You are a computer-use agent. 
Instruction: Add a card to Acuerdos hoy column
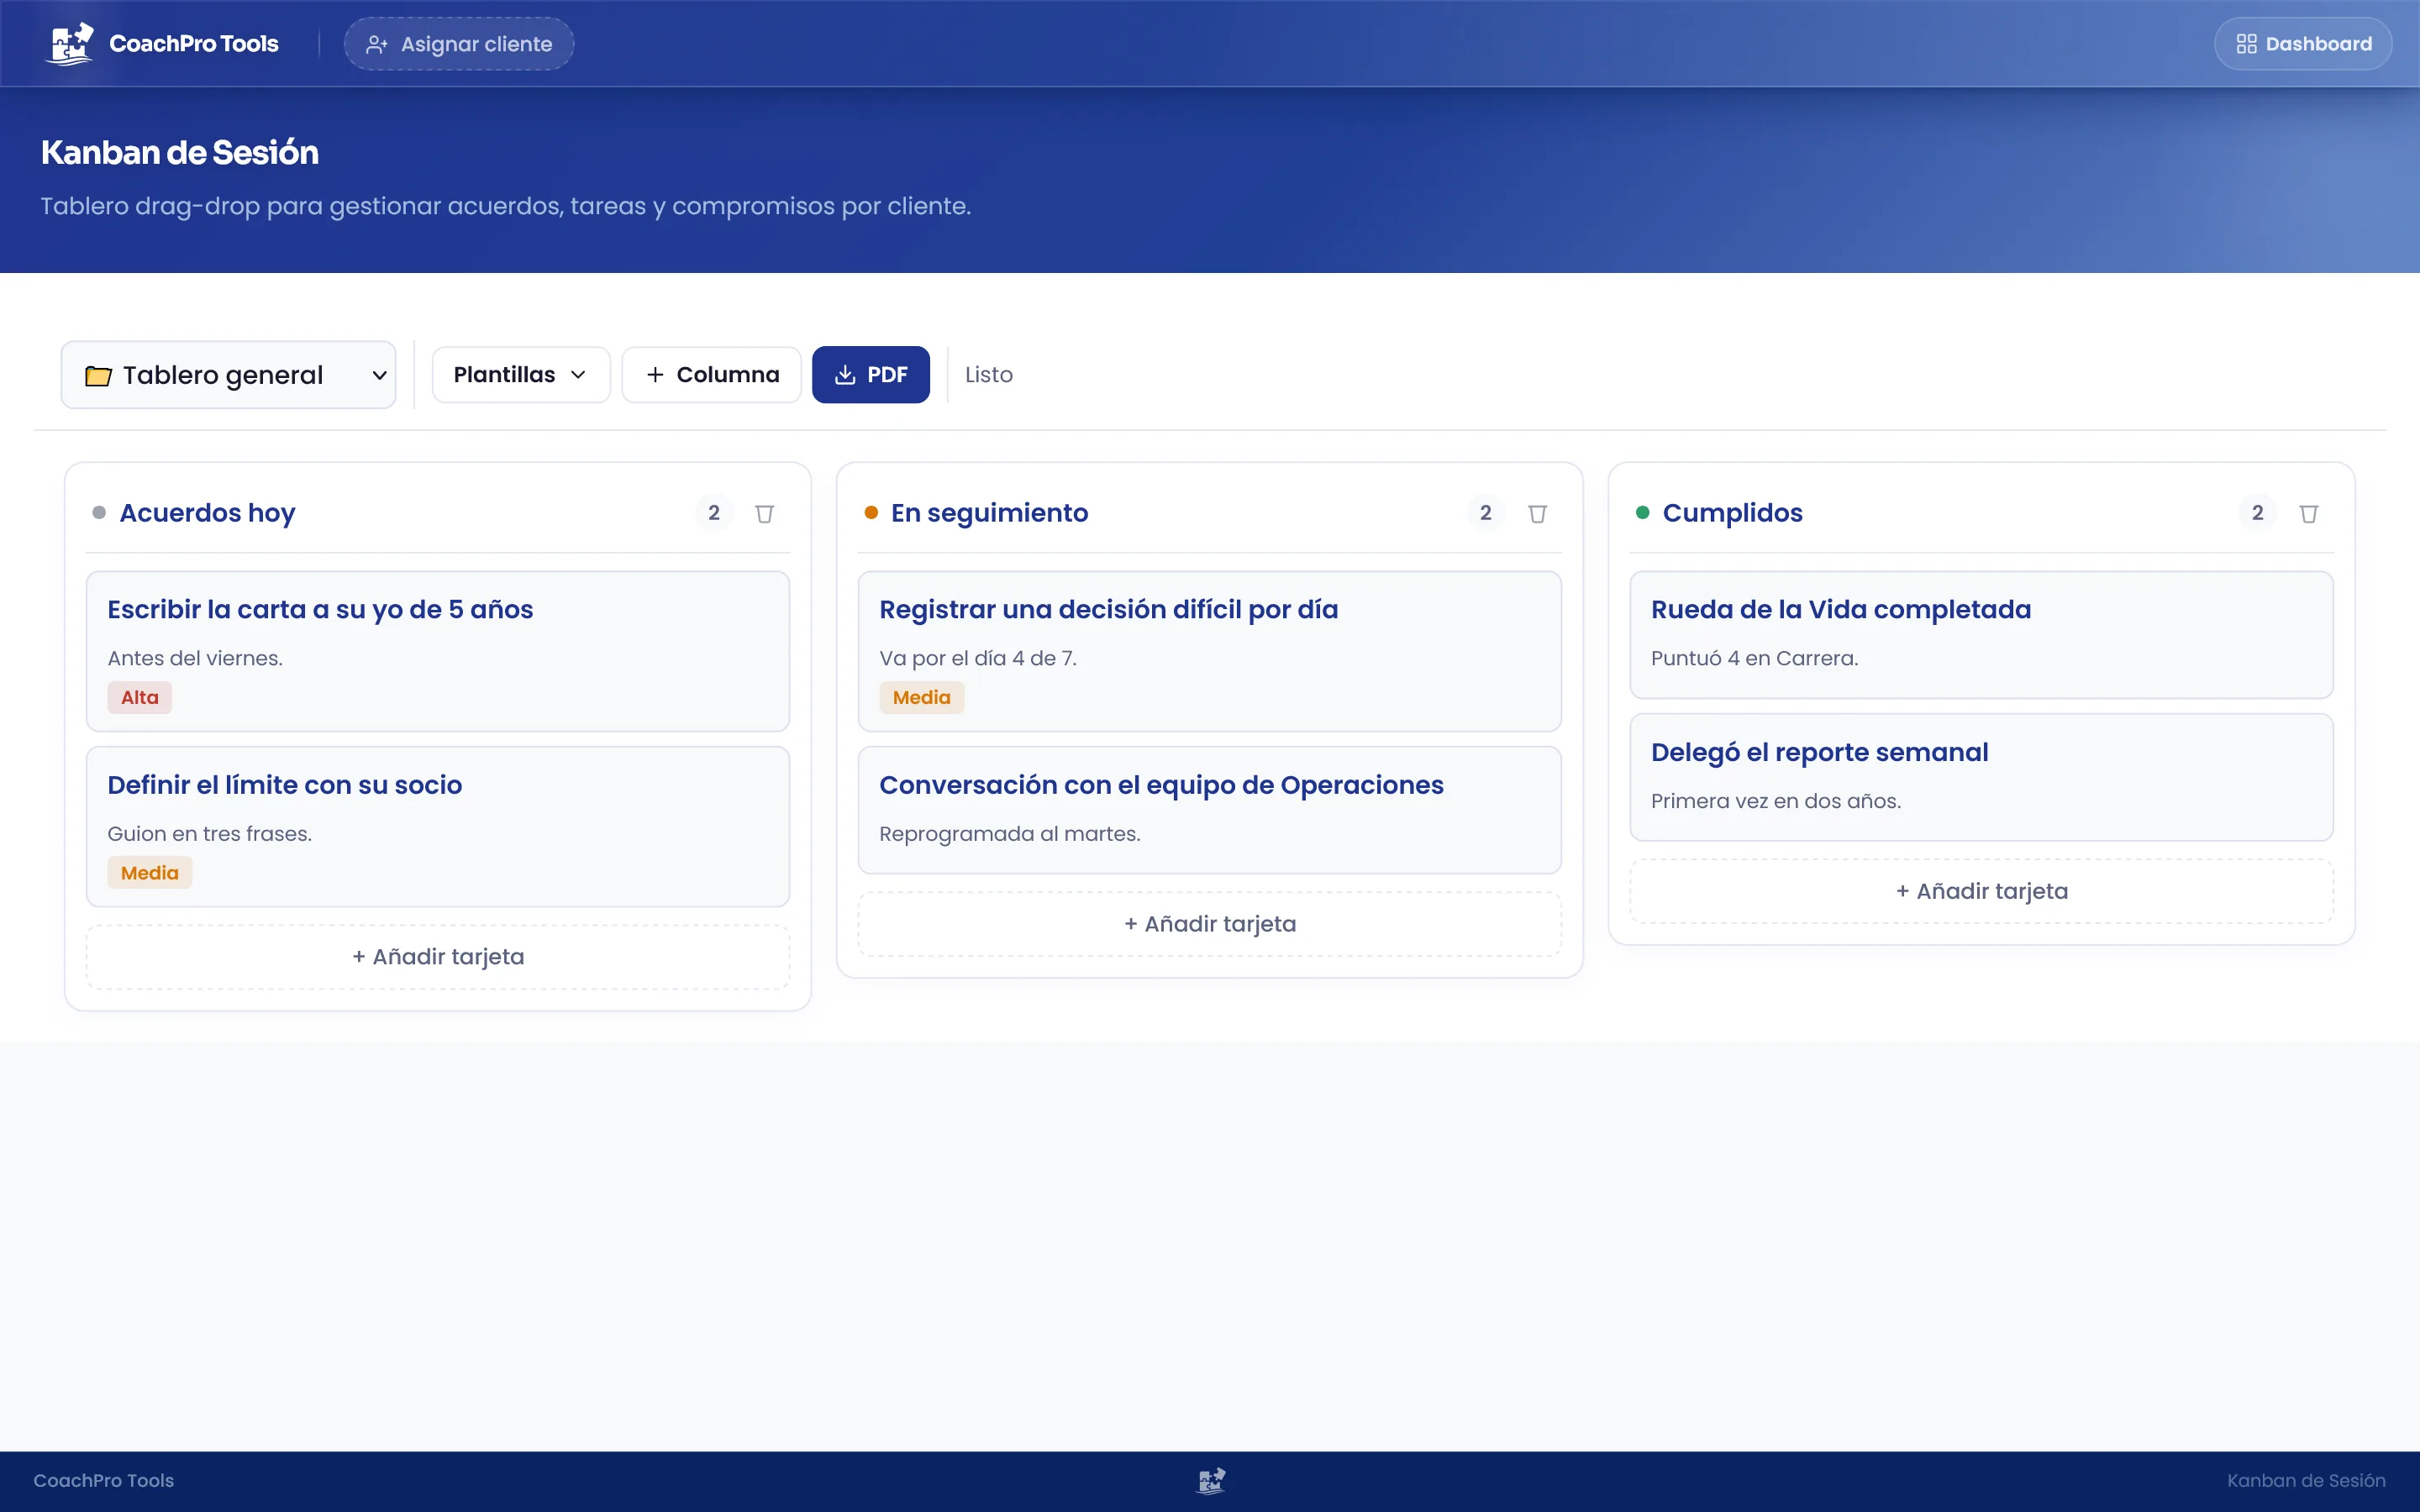(x=438, y=957)
